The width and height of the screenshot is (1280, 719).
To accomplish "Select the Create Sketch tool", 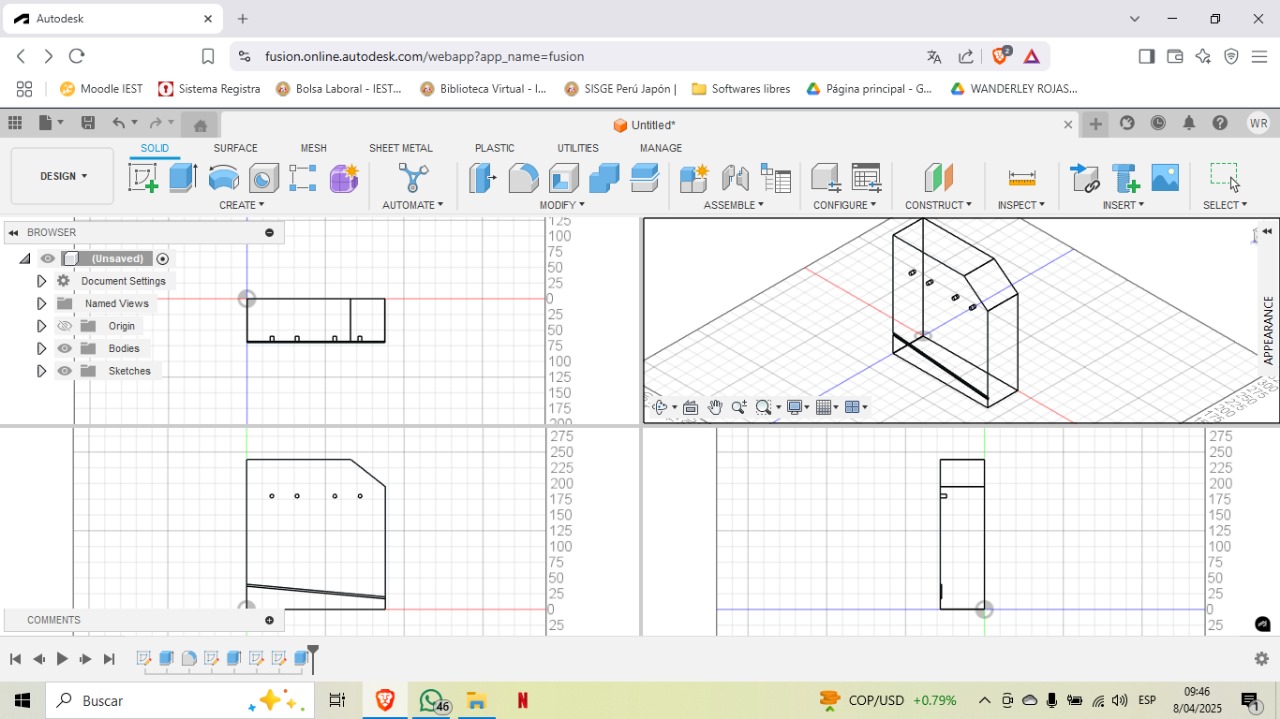I will (x=143, y=178).
